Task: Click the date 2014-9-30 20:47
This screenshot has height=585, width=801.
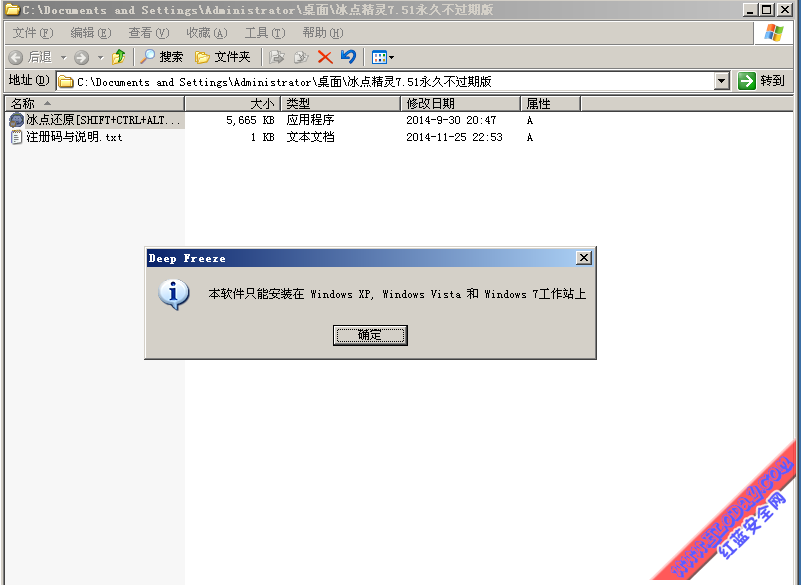Action: (451, 121)
